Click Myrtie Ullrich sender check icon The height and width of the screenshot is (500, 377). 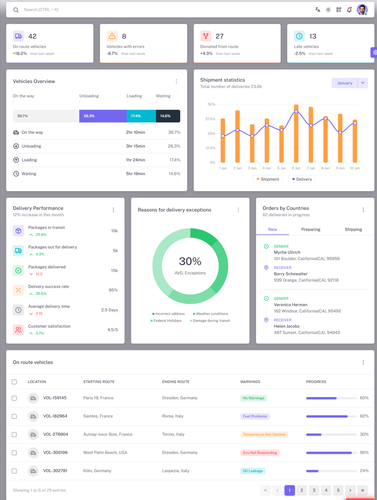click(x=266, y=246)
